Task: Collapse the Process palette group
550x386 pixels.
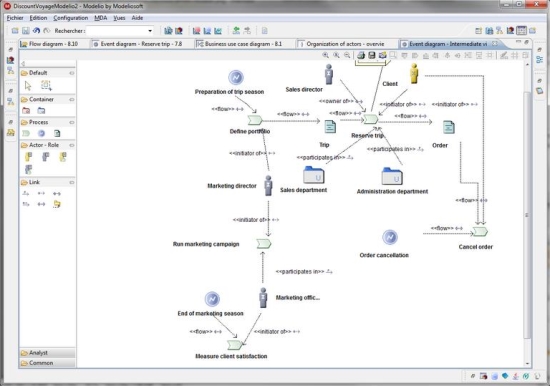Action: click(72, 122)
